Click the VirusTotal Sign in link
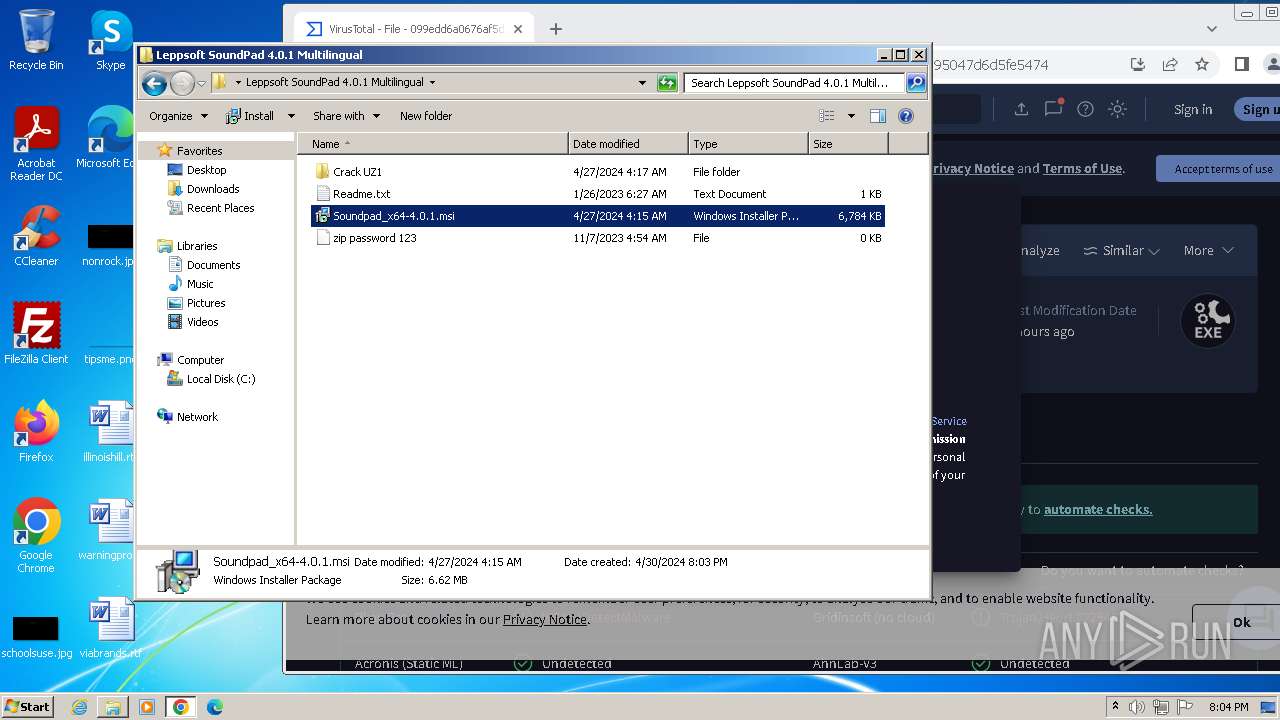The height and width of the screenshot is (720, 1280). (1193, 110)
